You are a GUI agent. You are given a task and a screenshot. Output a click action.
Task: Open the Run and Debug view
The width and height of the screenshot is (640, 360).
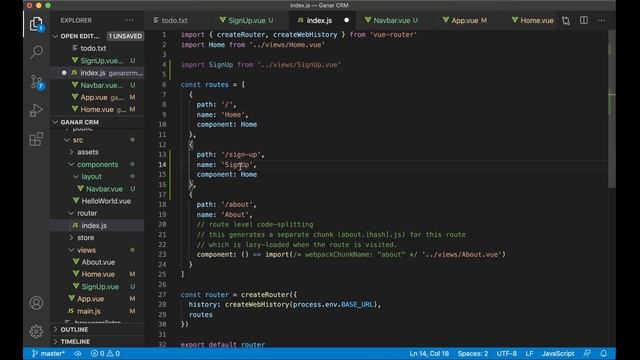(x=36, y=110)
